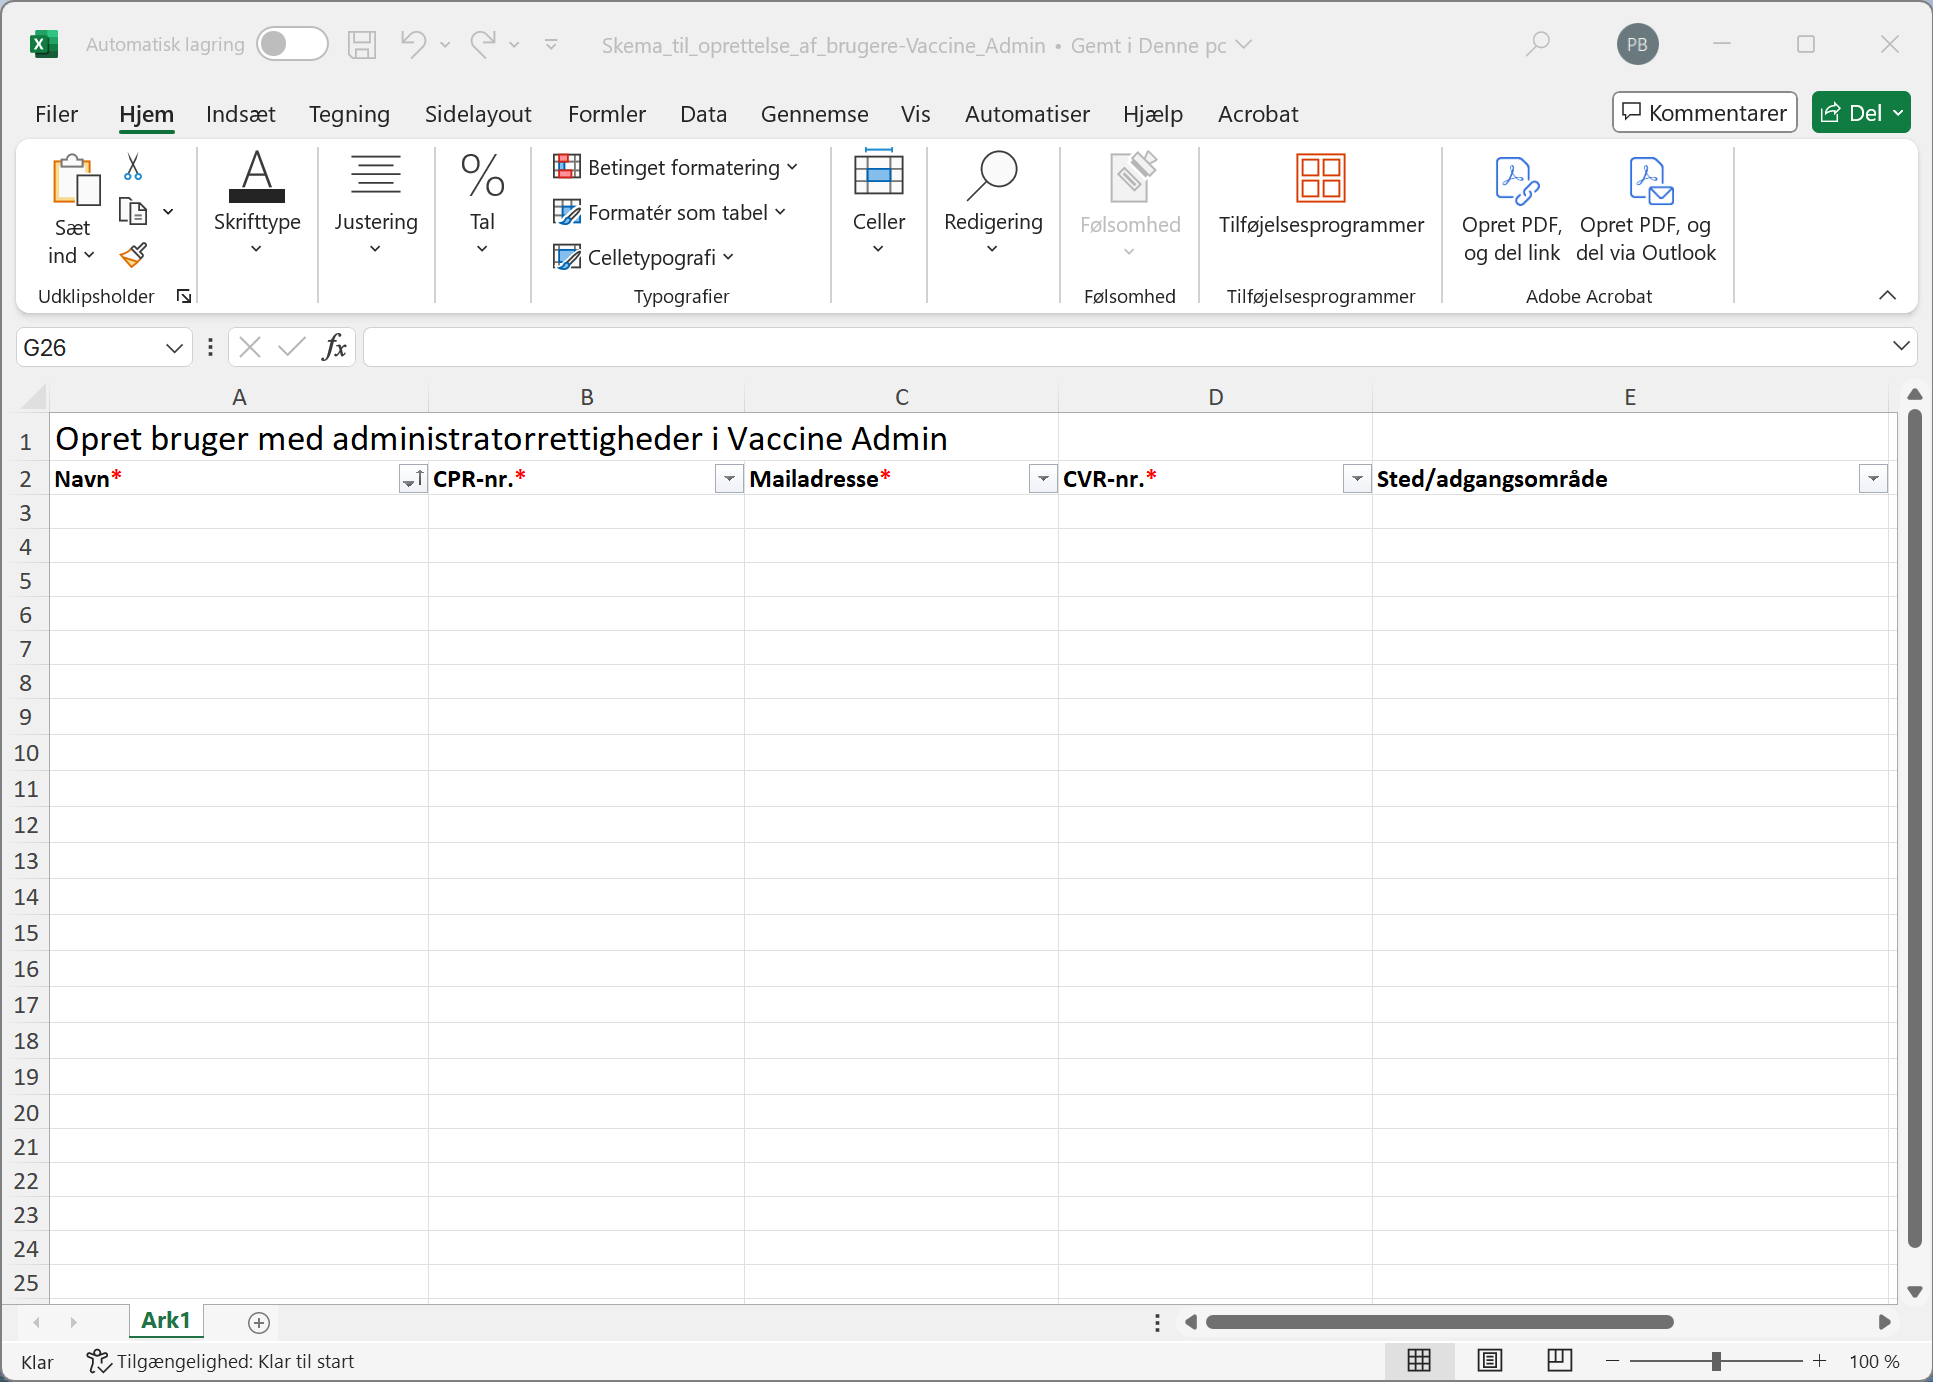This screenshot has height=1382, width=1933.
Task: Open the Navn column filter dropdown
Action: point(412,480)
